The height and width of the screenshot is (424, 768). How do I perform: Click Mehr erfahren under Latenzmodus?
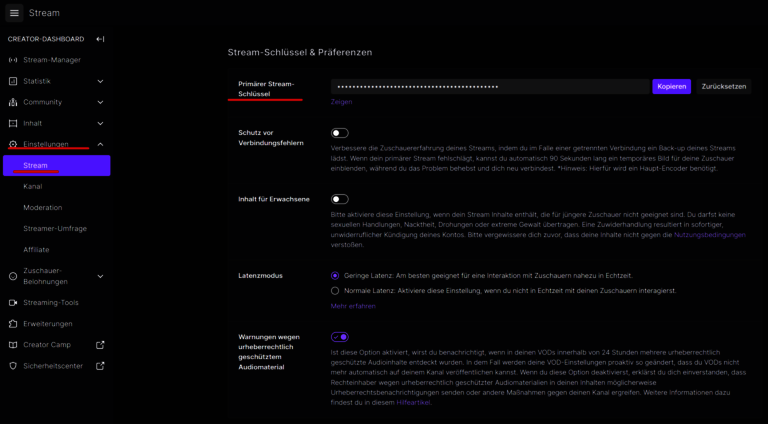(353, 306)
